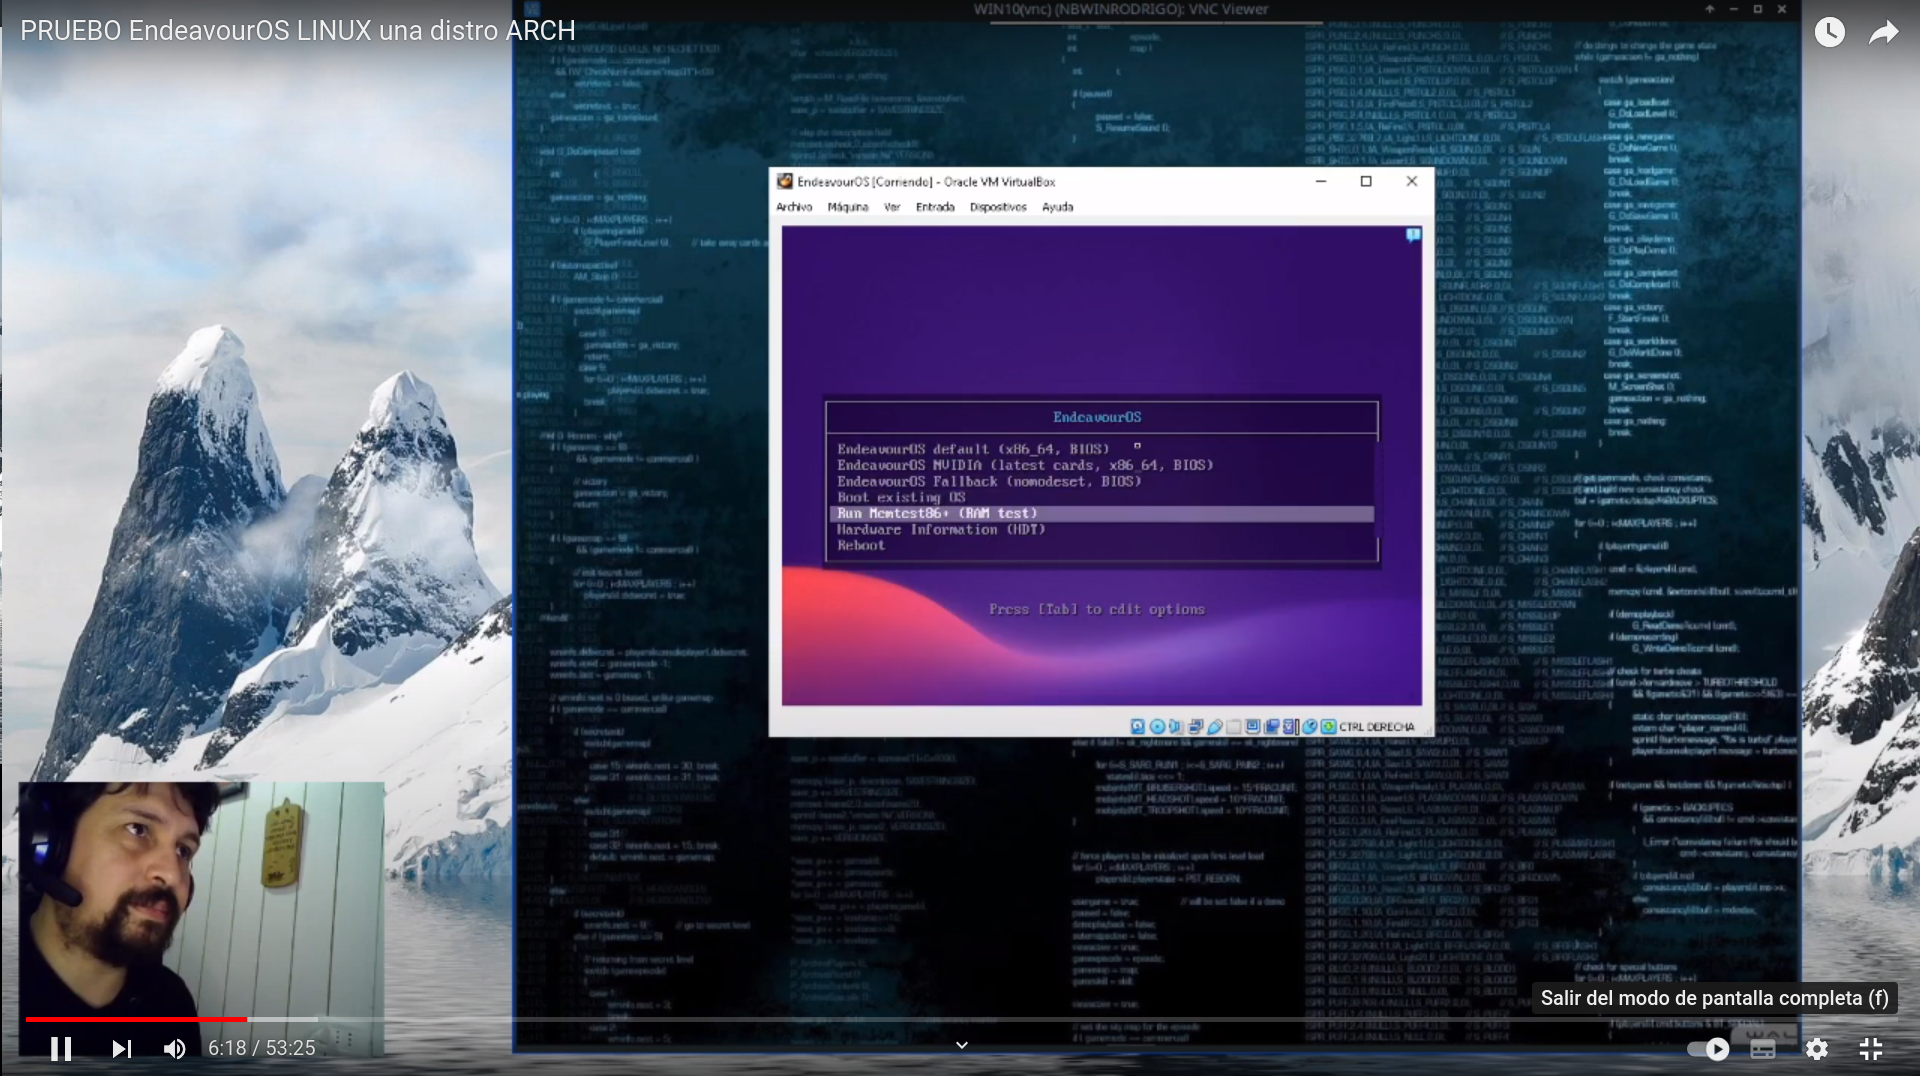Screen dimensions: 1920x1076
Task: Click the Watch later clock icon
Action: (1829, 32)
